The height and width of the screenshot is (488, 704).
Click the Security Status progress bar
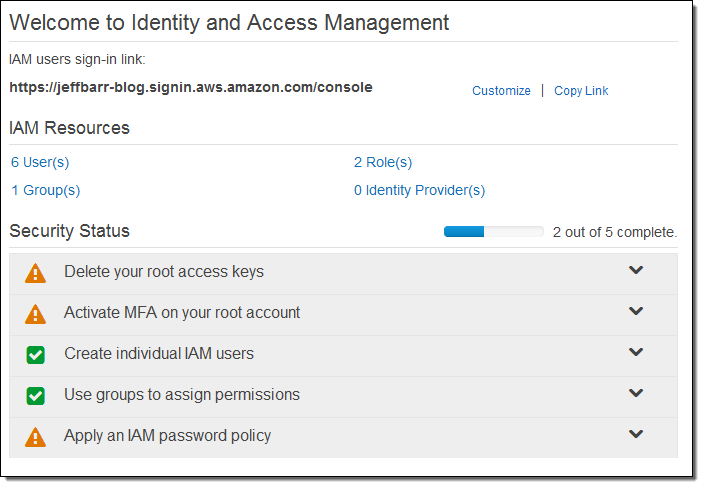[493, 232]
